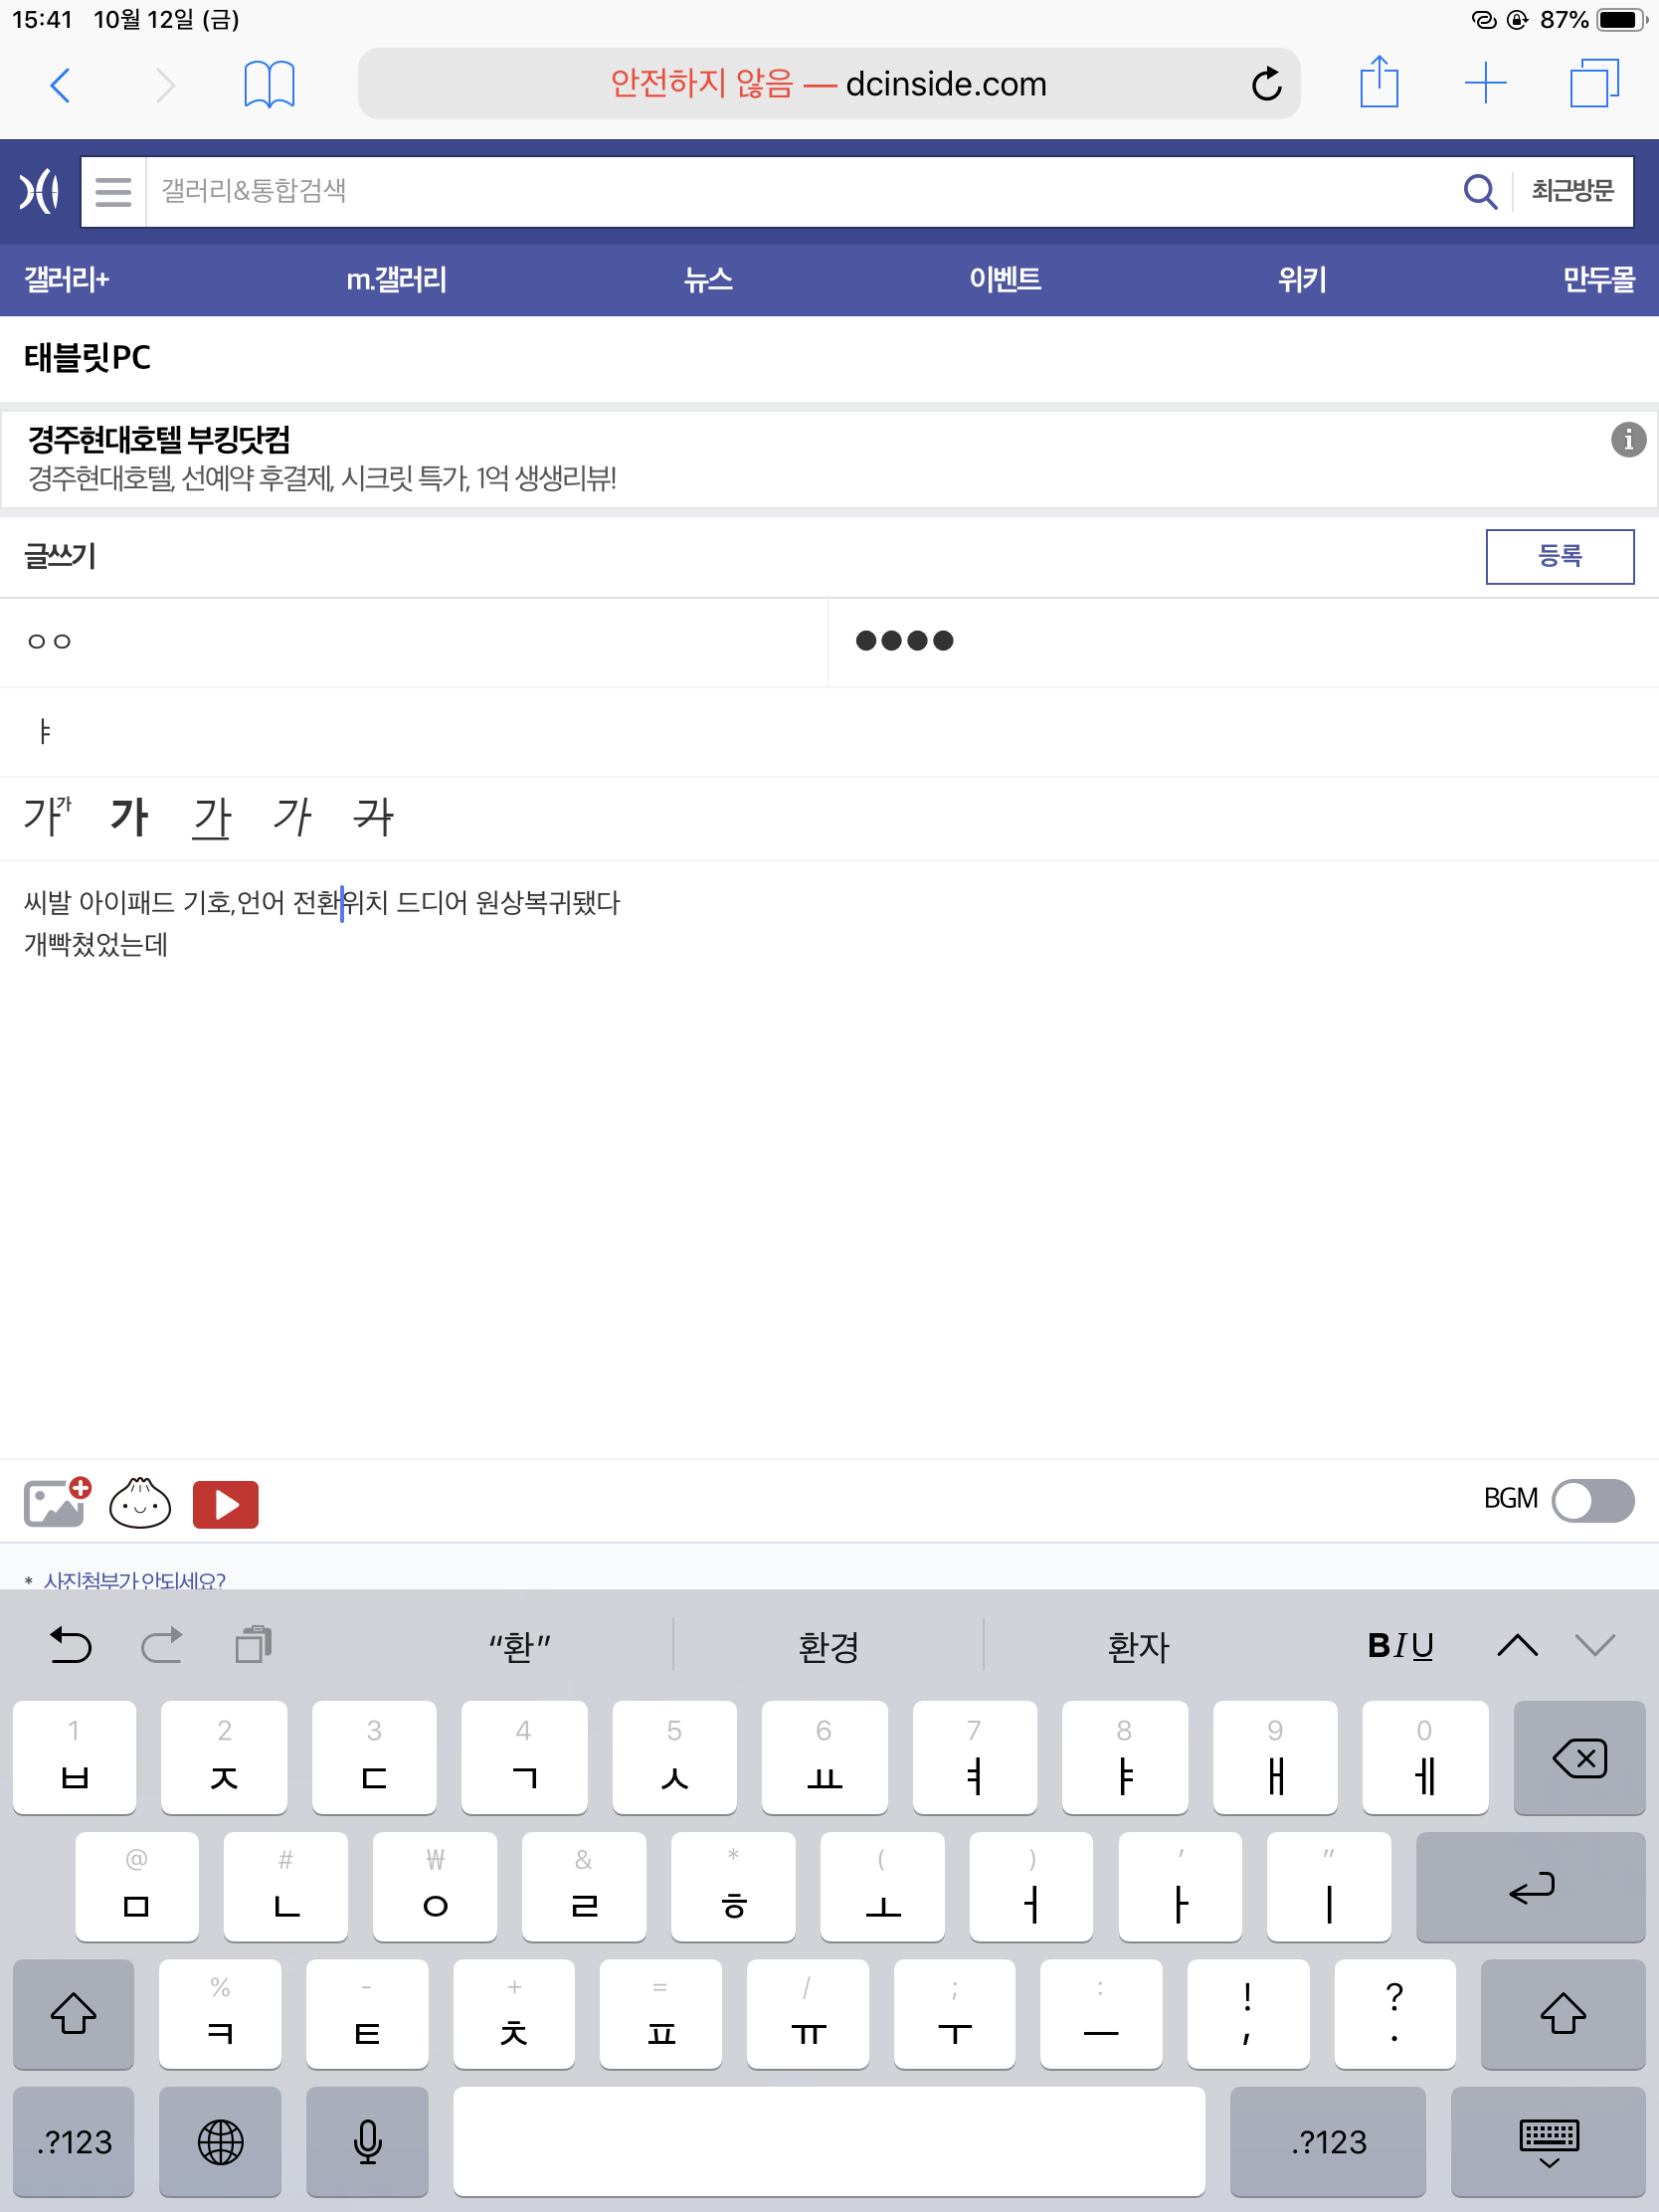Image resolution: width=1659 pixels, height=2212 pixels.
Task: Go back with Safari back arrow
Action: click(x=60, y=85)
